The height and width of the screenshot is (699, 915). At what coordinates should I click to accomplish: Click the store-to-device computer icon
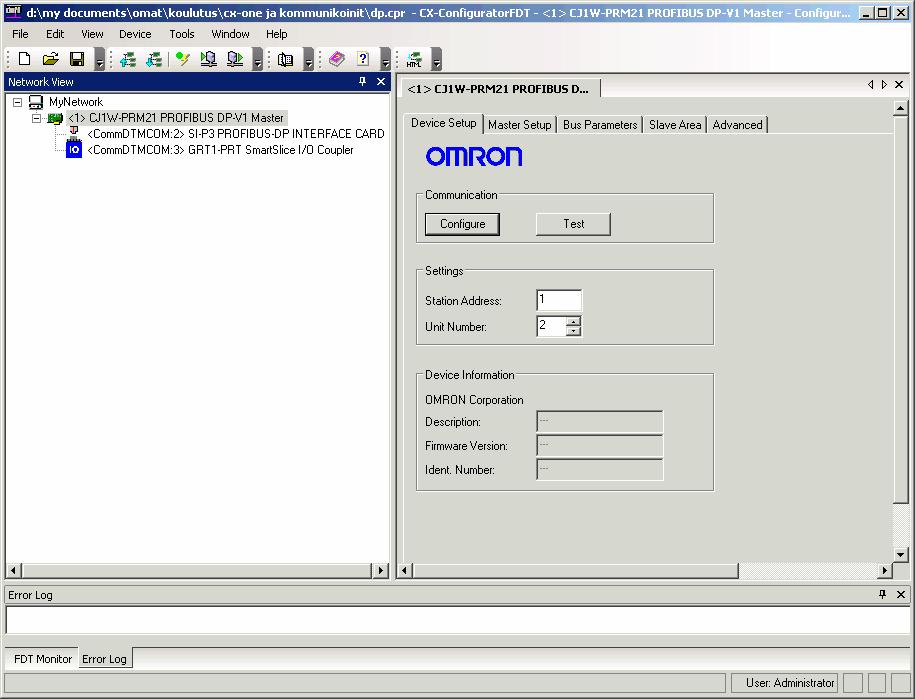point(235,59)
